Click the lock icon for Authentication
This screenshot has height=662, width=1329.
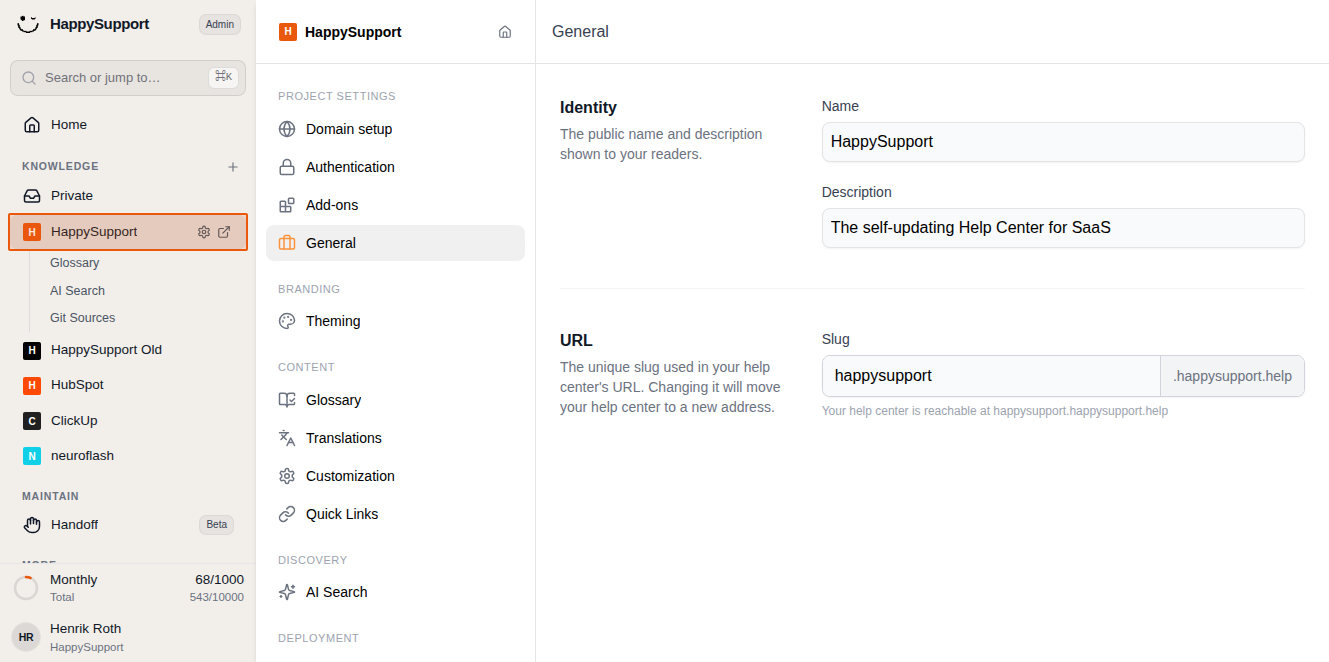pos(287,167)
